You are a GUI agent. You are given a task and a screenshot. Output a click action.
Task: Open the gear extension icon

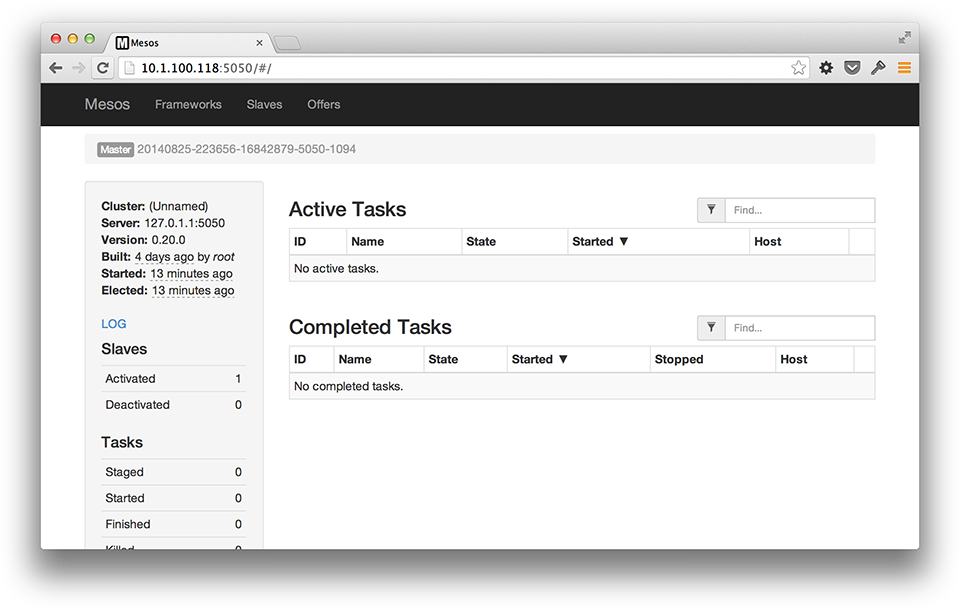(x=826, y=68)
